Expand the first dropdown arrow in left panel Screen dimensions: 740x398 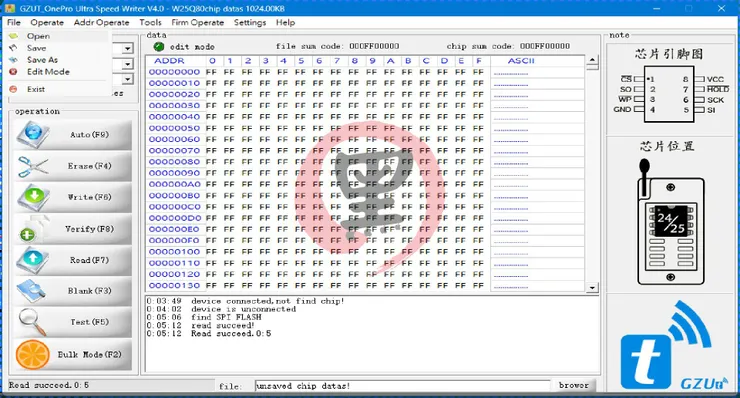click(x=127, y=48)
